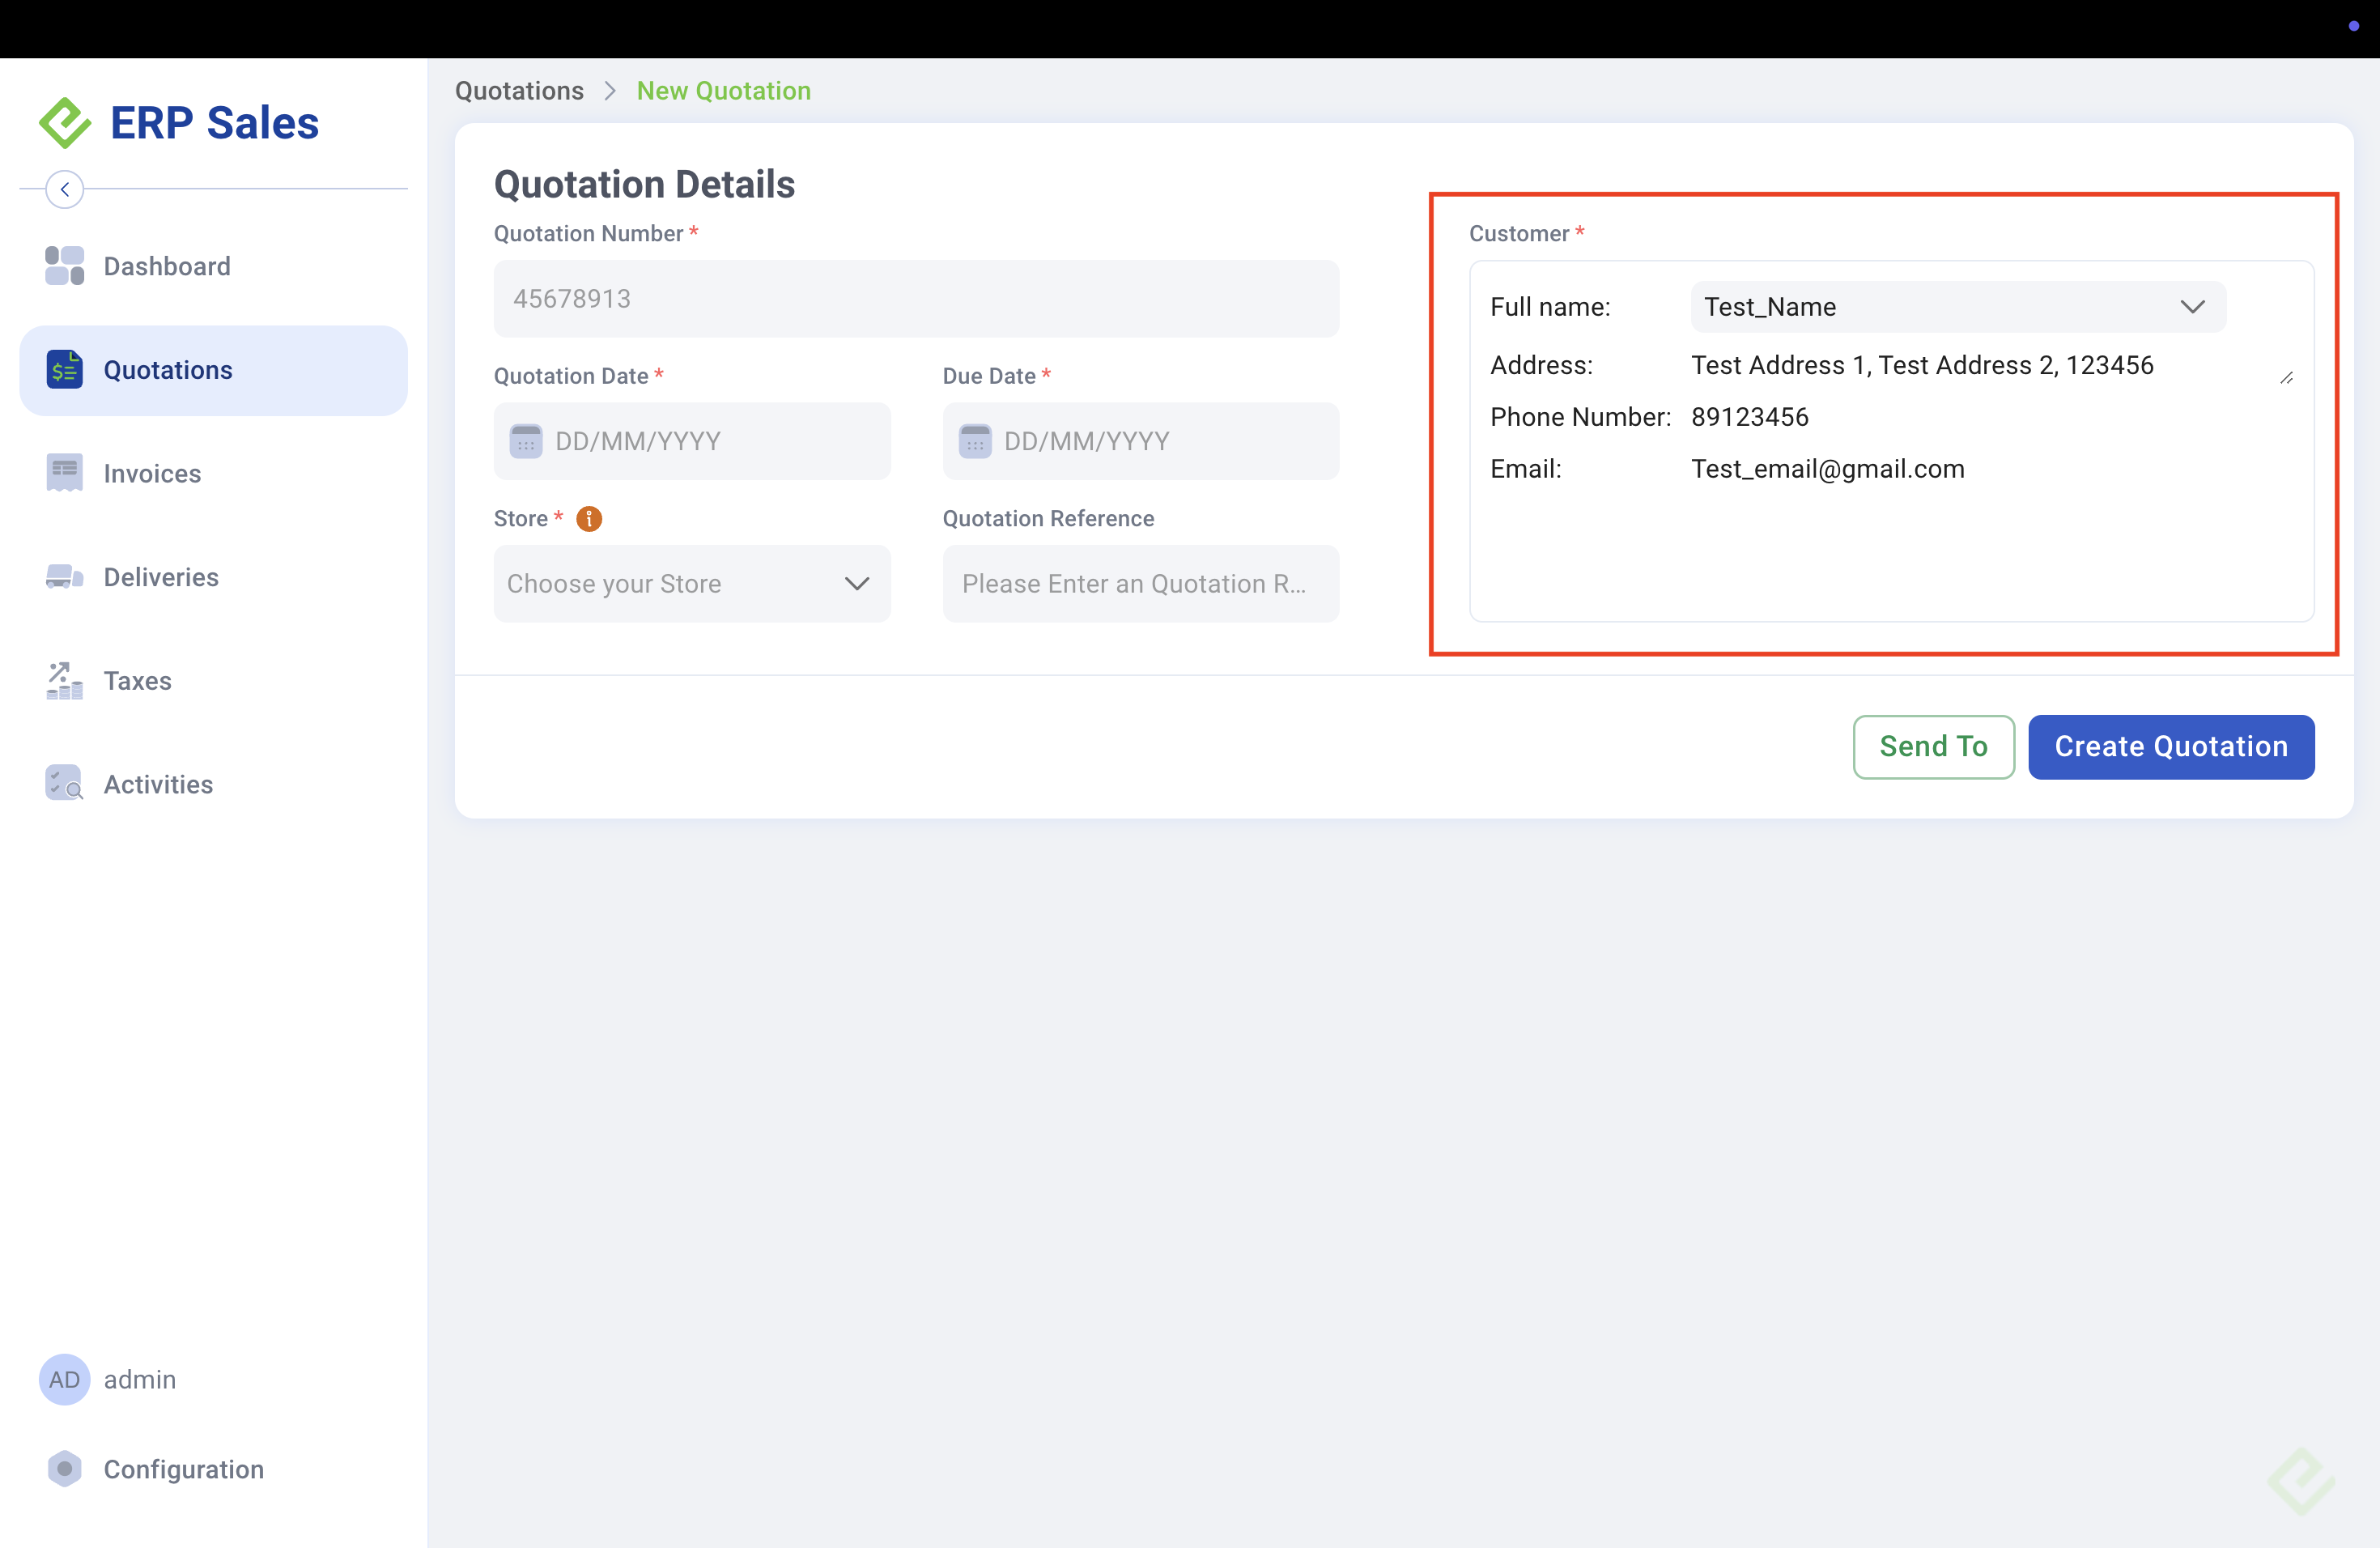Open the admin user entry
This screenshot has height=1548, width=2380.
(213, 1380)
